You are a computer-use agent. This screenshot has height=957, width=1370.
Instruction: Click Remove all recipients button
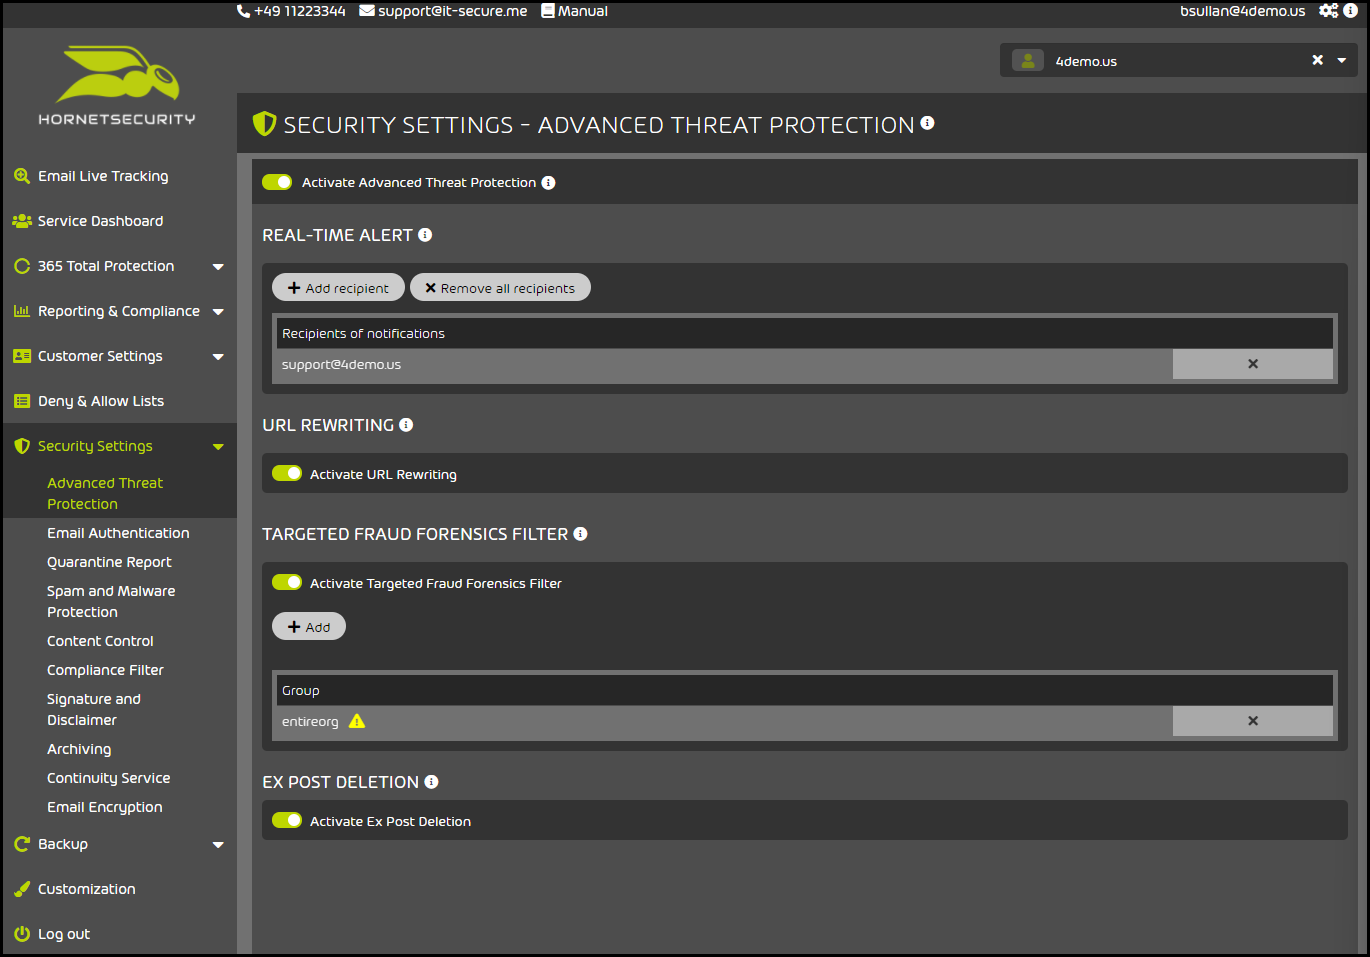[500, 287]
